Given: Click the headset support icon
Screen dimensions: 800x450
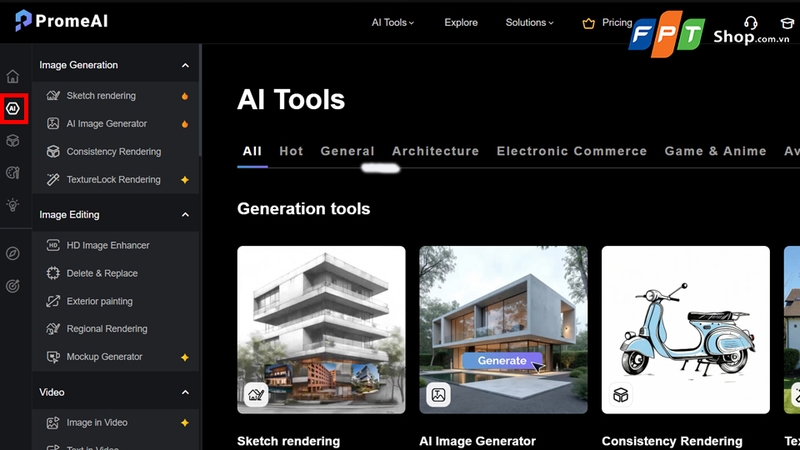Looking at the screenshot, I should click(x=751, y=22).
